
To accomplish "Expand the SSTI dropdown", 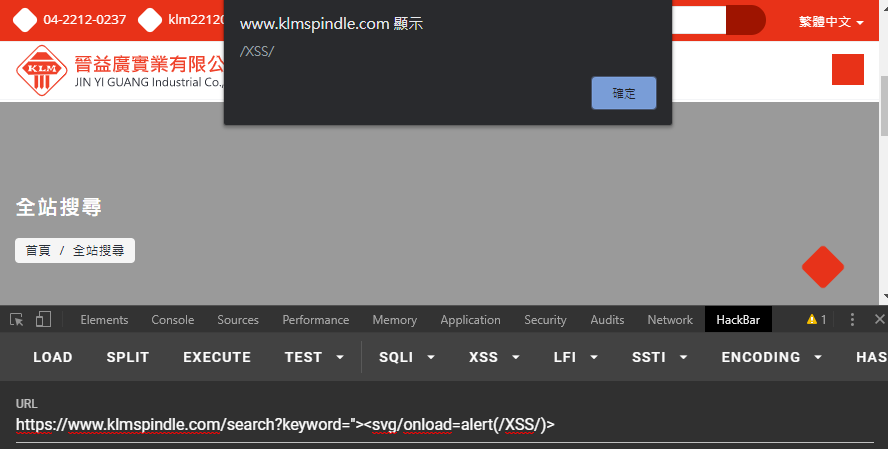I will 659,357.
